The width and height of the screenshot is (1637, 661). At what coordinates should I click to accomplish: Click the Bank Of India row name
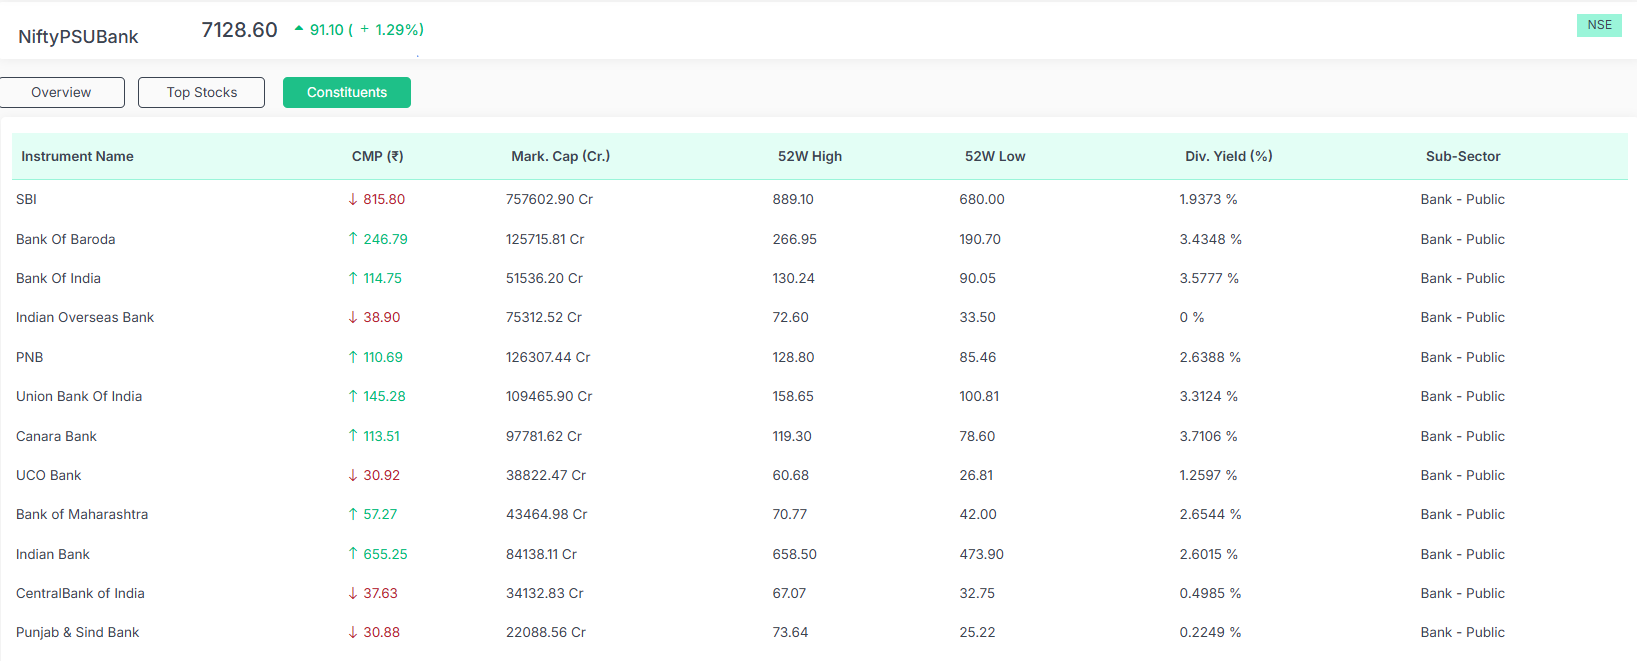point(58,278)
